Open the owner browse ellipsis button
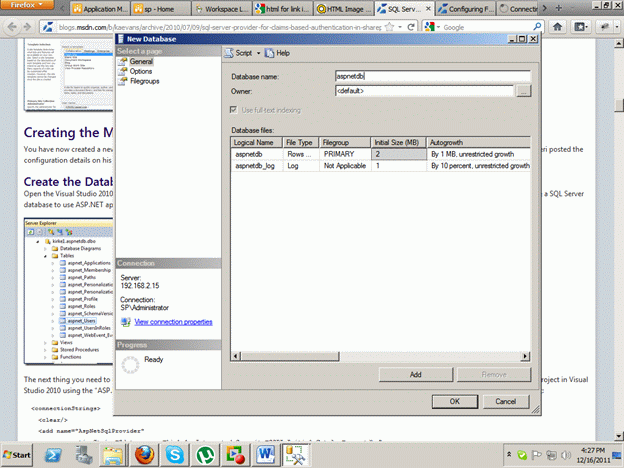The image size is (624, 468). 523,91
